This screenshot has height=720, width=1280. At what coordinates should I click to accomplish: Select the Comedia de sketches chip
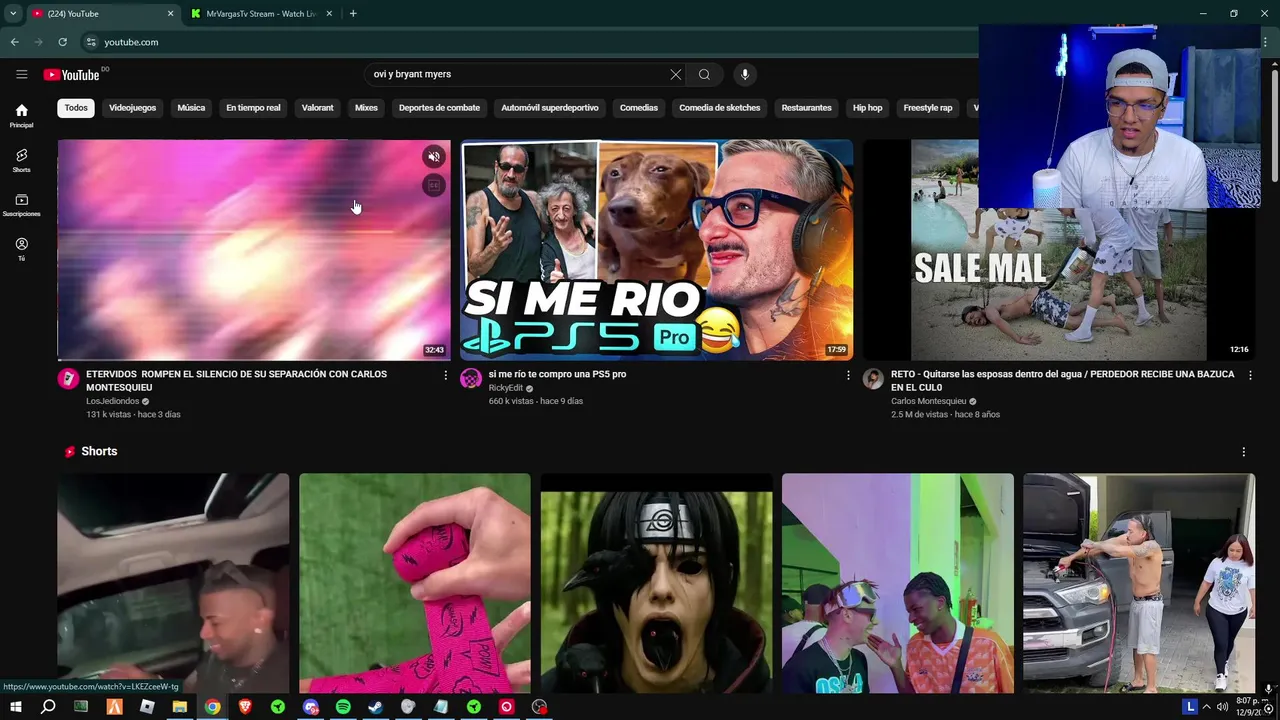720,108
